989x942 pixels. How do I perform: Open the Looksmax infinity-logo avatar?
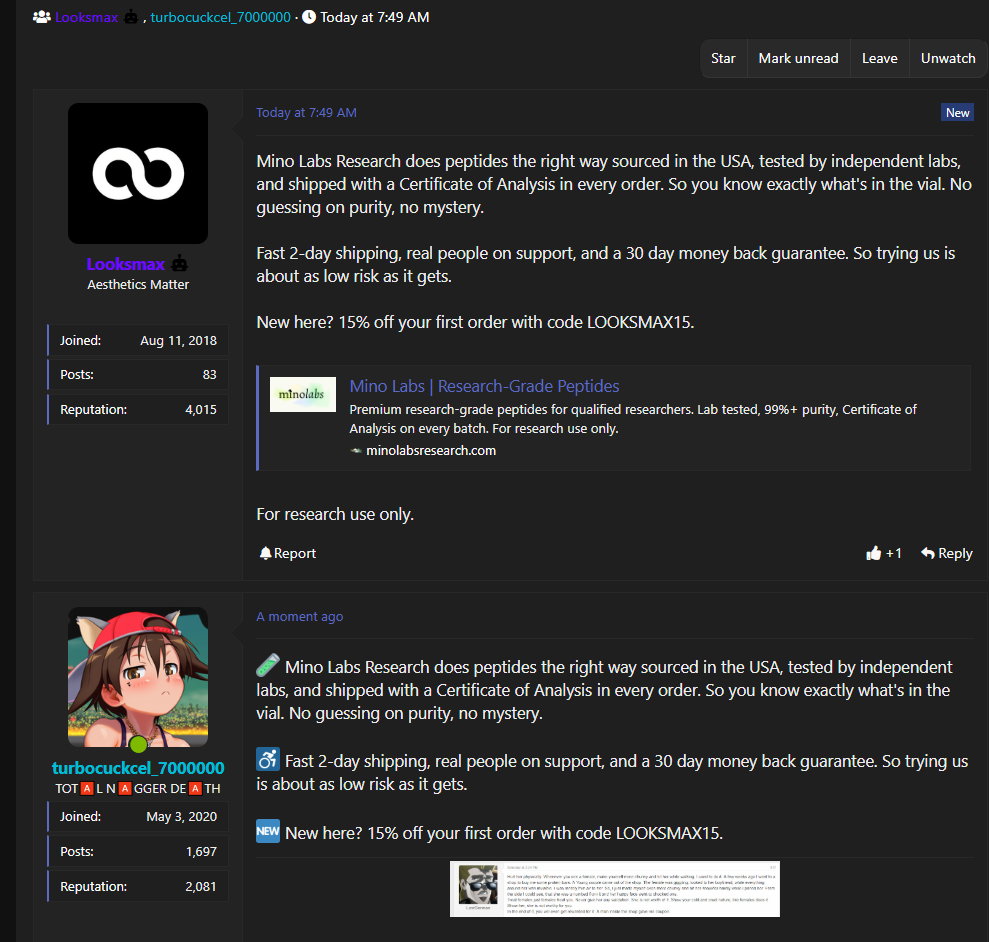(138, 174)
